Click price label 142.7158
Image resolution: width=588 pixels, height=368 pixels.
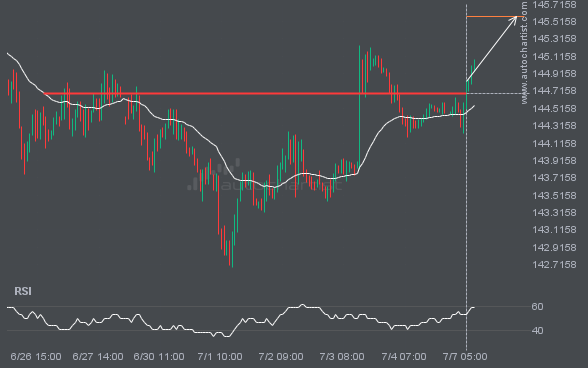[x=554, y=265]
